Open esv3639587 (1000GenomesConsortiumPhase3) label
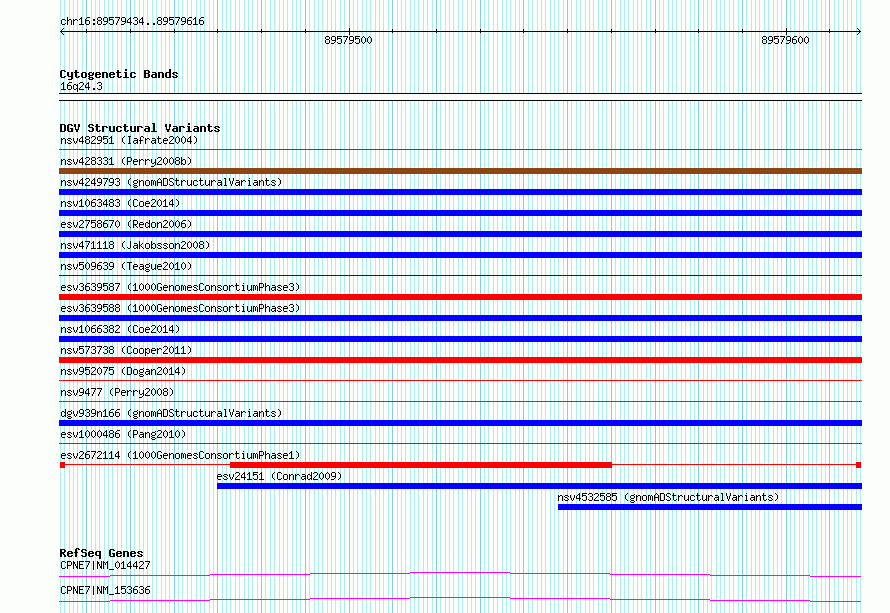Screen dimensions: 890x613 [x=180, y=287]
